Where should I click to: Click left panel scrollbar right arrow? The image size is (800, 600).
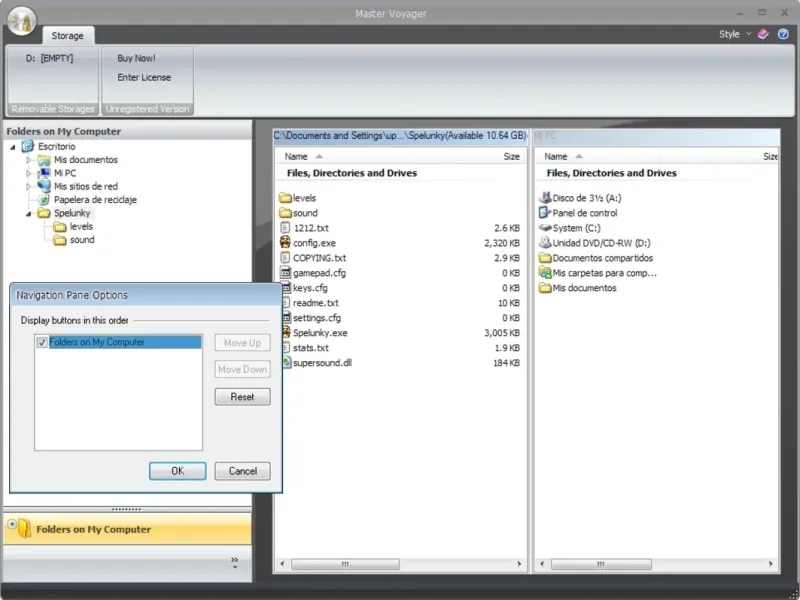519,564
